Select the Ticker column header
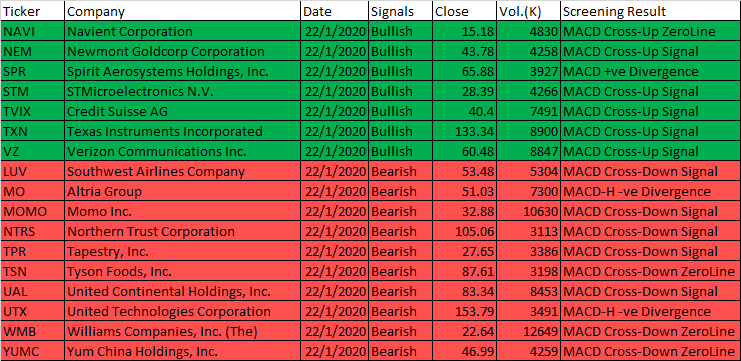 33,11
